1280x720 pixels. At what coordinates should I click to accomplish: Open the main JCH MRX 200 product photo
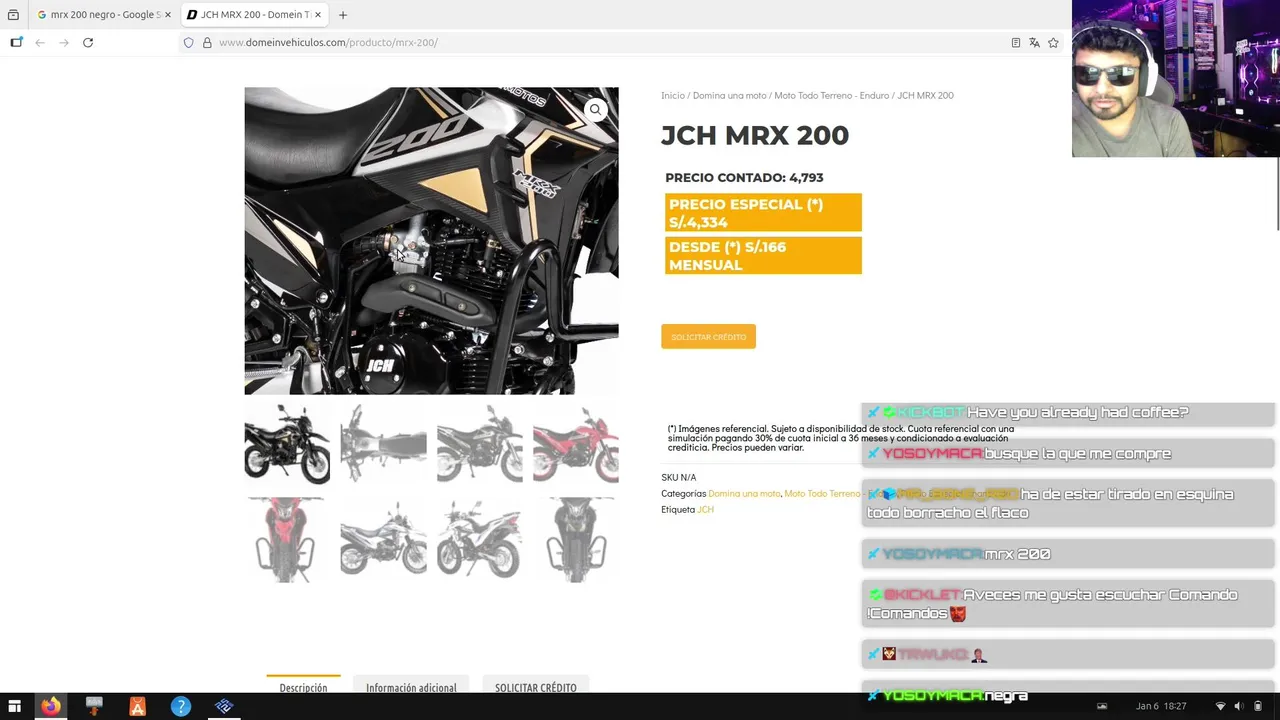click(x=431, y=241)
